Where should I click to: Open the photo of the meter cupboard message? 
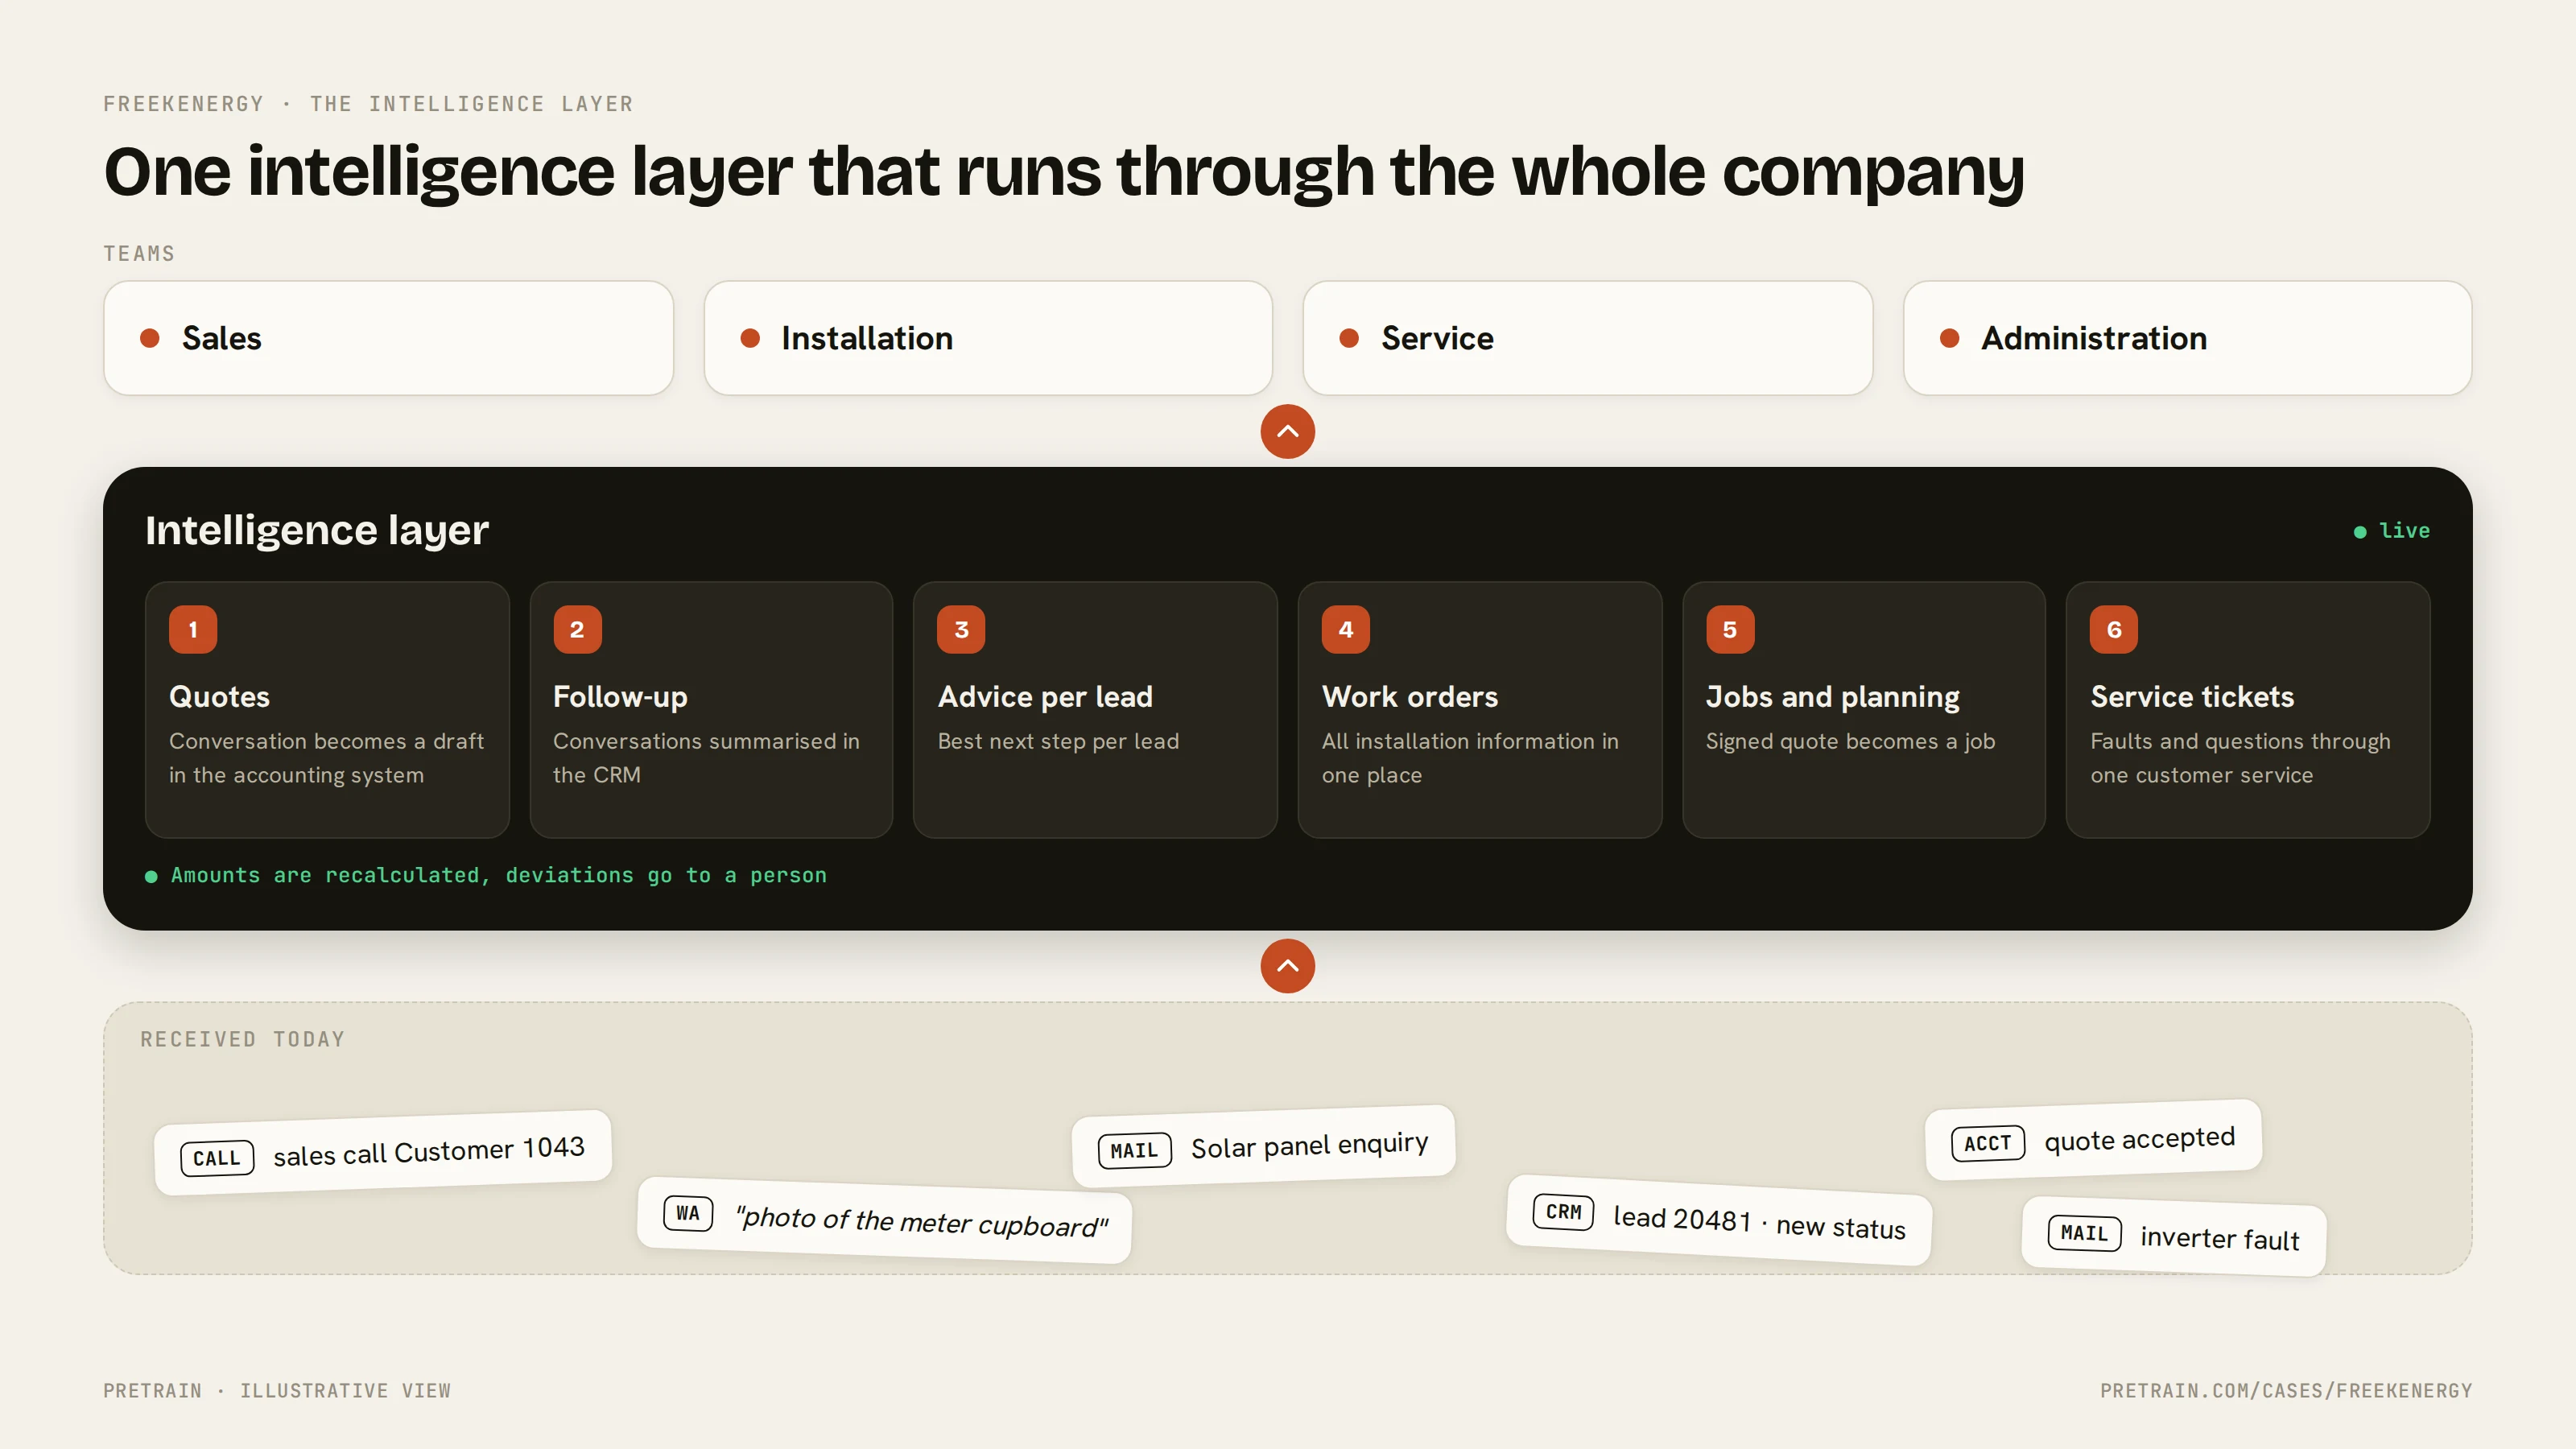click(x=885, y=1220)
